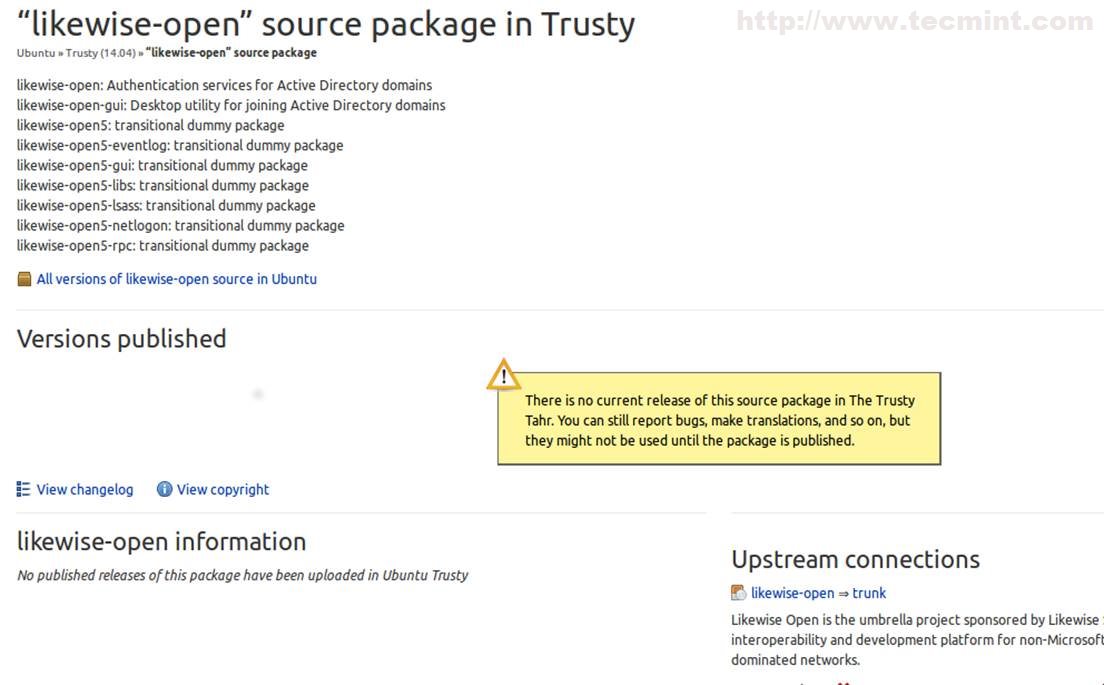Click the yellow no-current-release notice box
Image resolution: width=1104 pixels, height=685 pixels.
719,420
